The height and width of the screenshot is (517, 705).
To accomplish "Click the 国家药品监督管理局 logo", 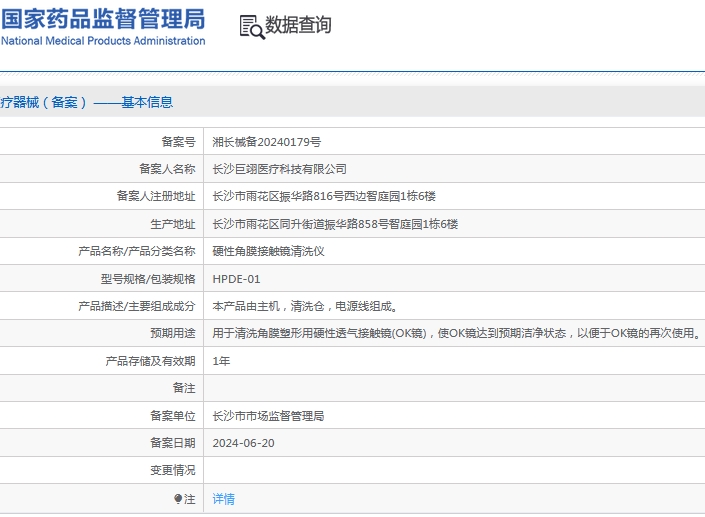I will click(x=103, y=19).
